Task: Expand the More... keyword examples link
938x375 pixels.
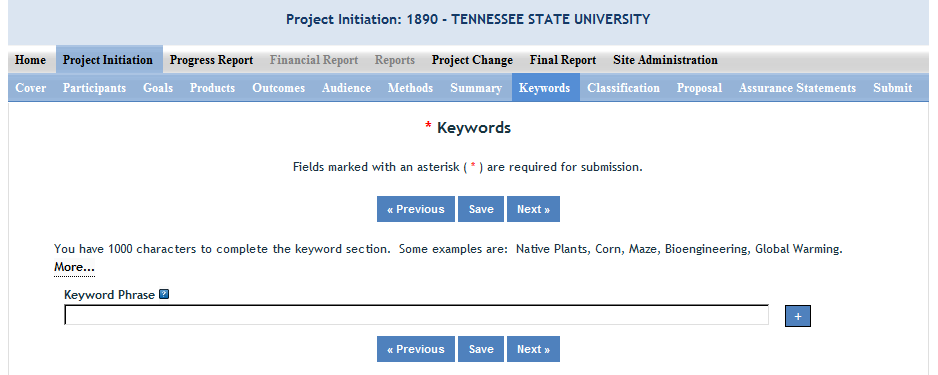Action: [74, 267]
